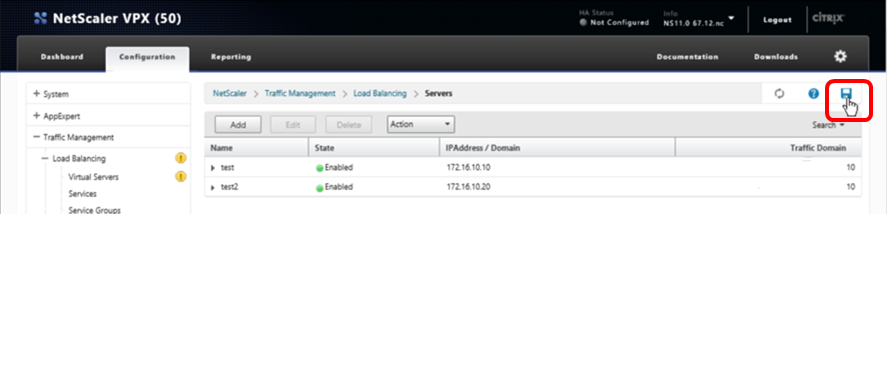
Task: Click the server name test2
Action: [229, 187]
